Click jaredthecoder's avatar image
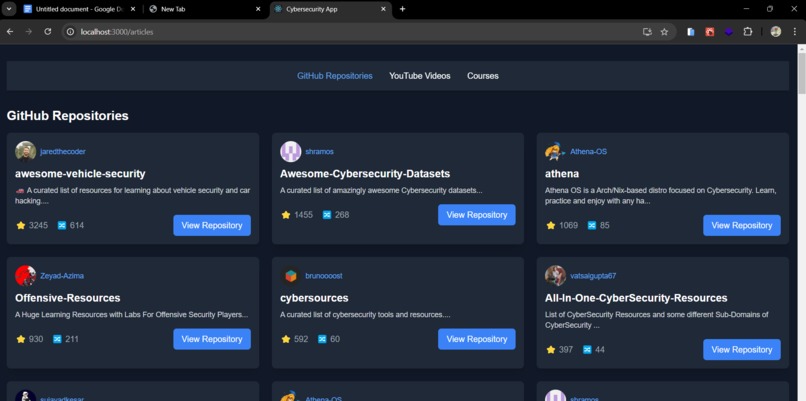This screenshot has height=401, width=806. [26, 152]
